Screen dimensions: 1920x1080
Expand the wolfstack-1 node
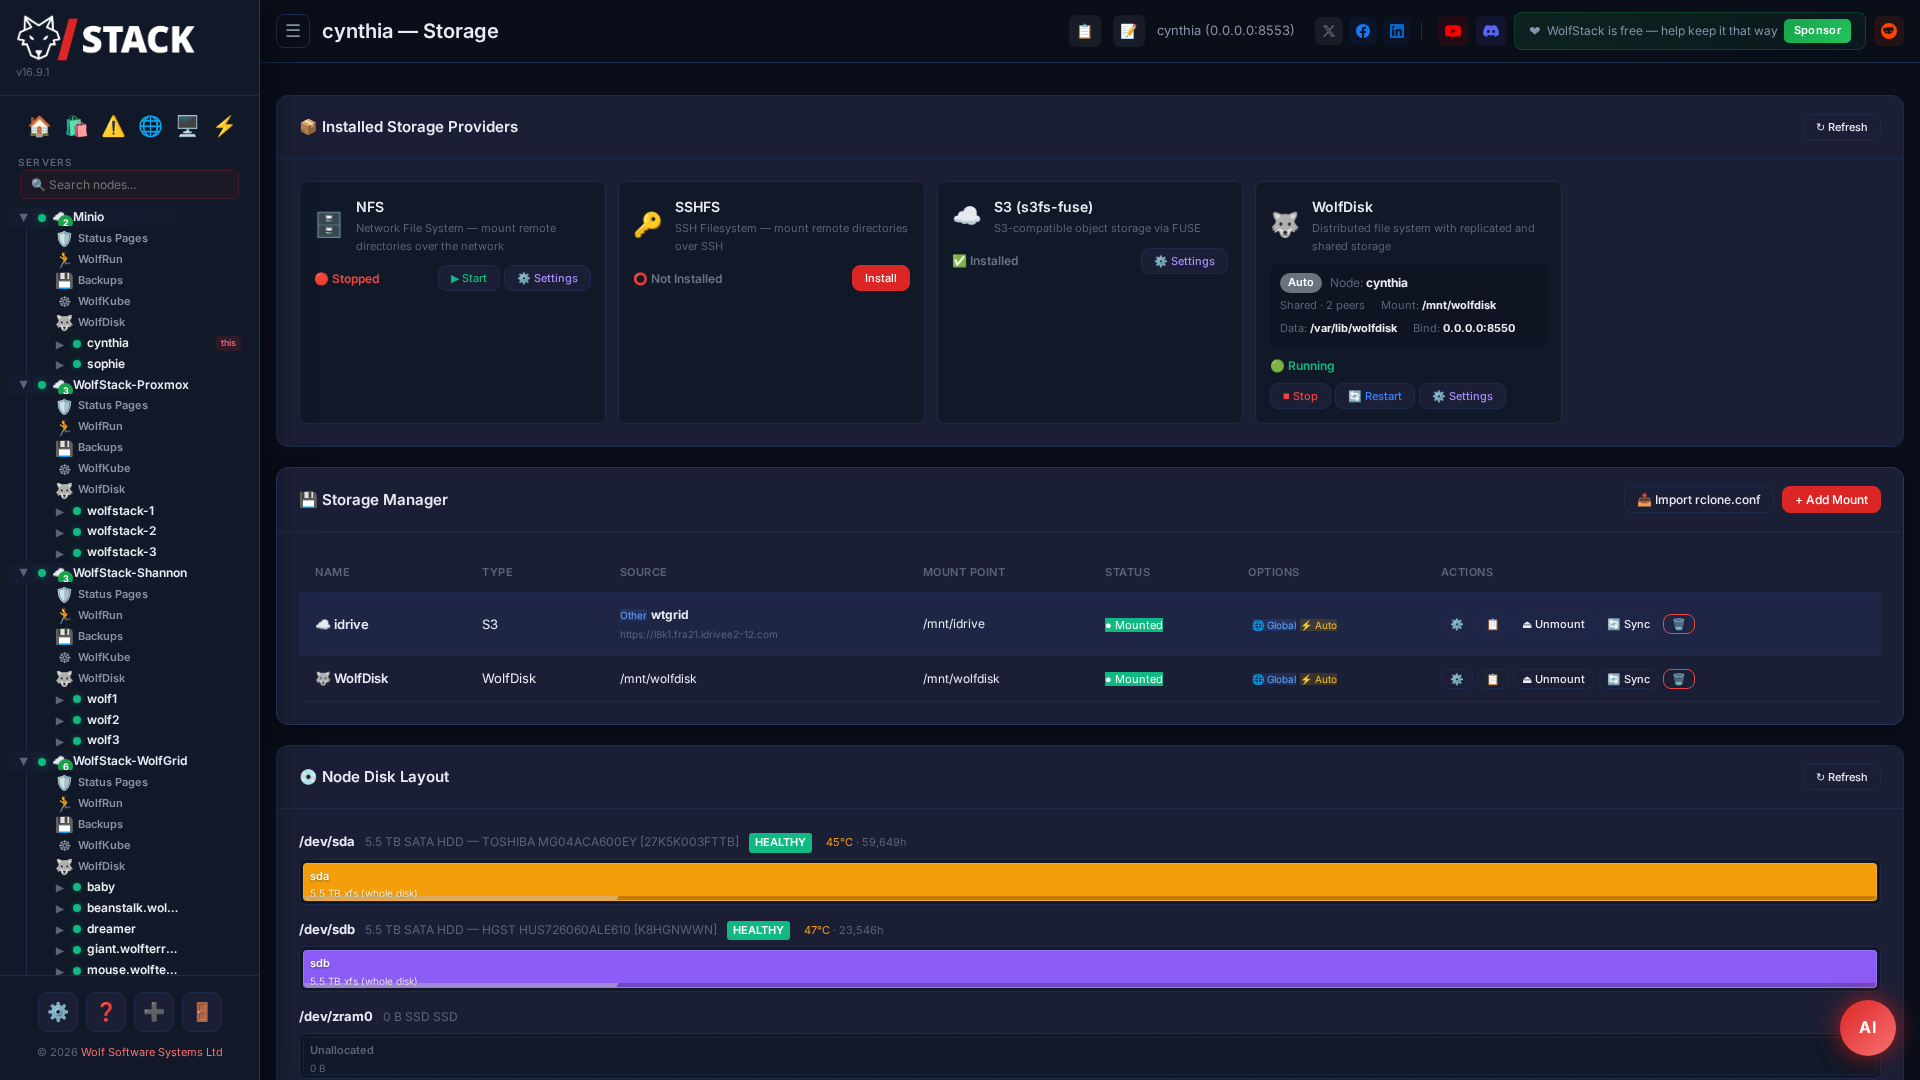pos(60,512)
